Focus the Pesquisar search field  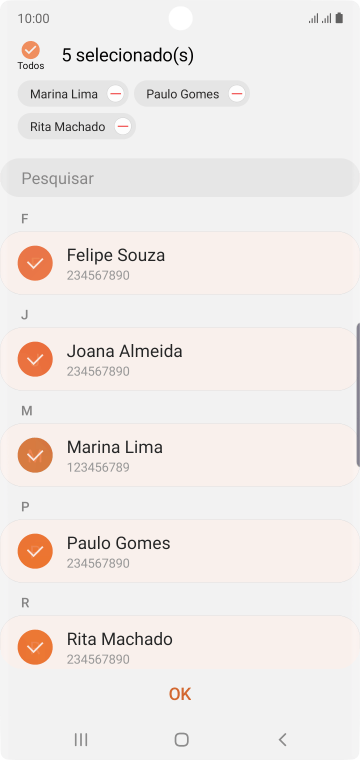[180, 178]
